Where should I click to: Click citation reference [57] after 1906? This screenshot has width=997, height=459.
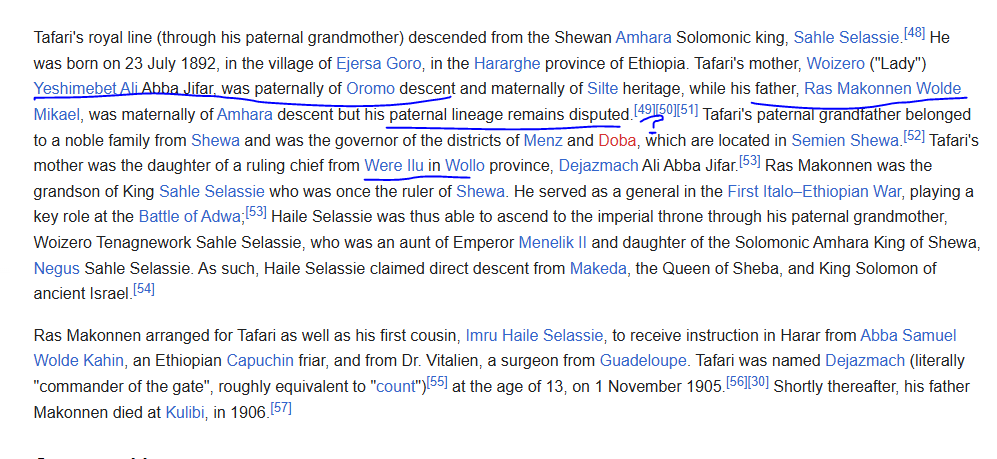pos(281,408)
